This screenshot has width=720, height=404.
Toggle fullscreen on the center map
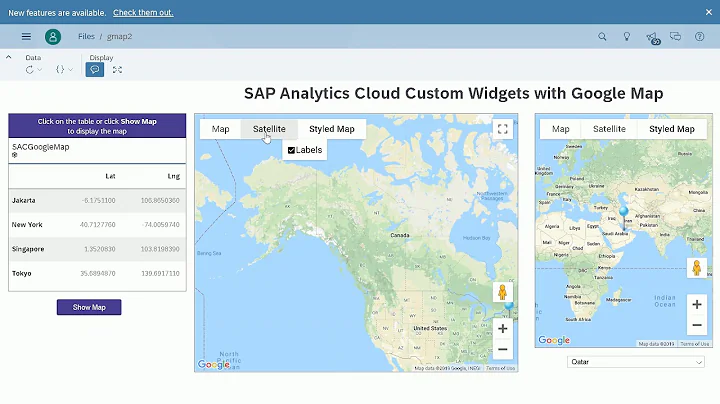click(502, 129)
